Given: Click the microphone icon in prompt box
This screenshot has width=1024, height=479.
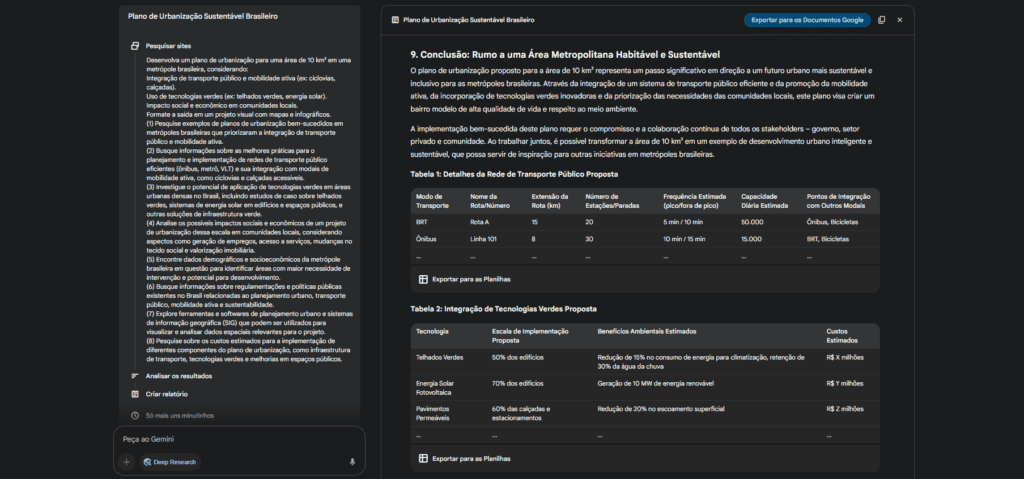Looking at the screenshot, I should 352,462.
